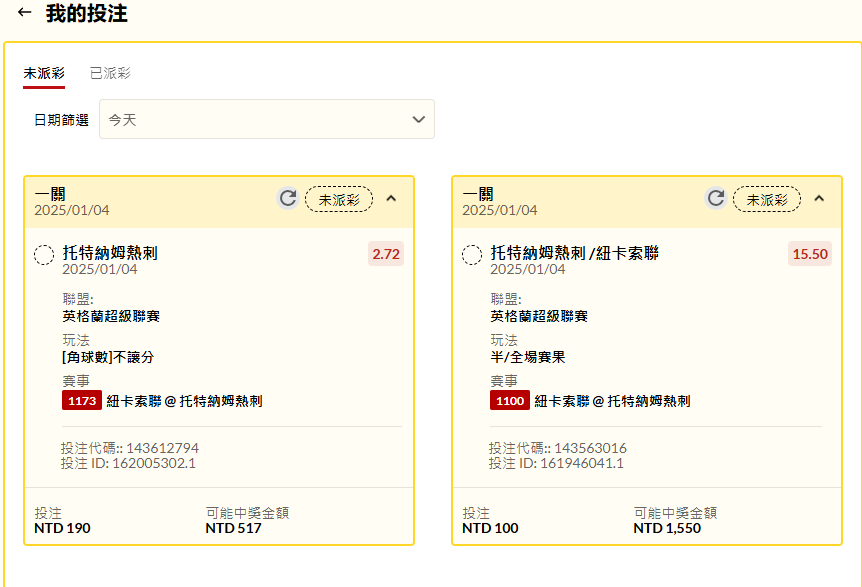Click the 一關 header of the 15.50 card

pyautogui.click(x=478, y=193)
